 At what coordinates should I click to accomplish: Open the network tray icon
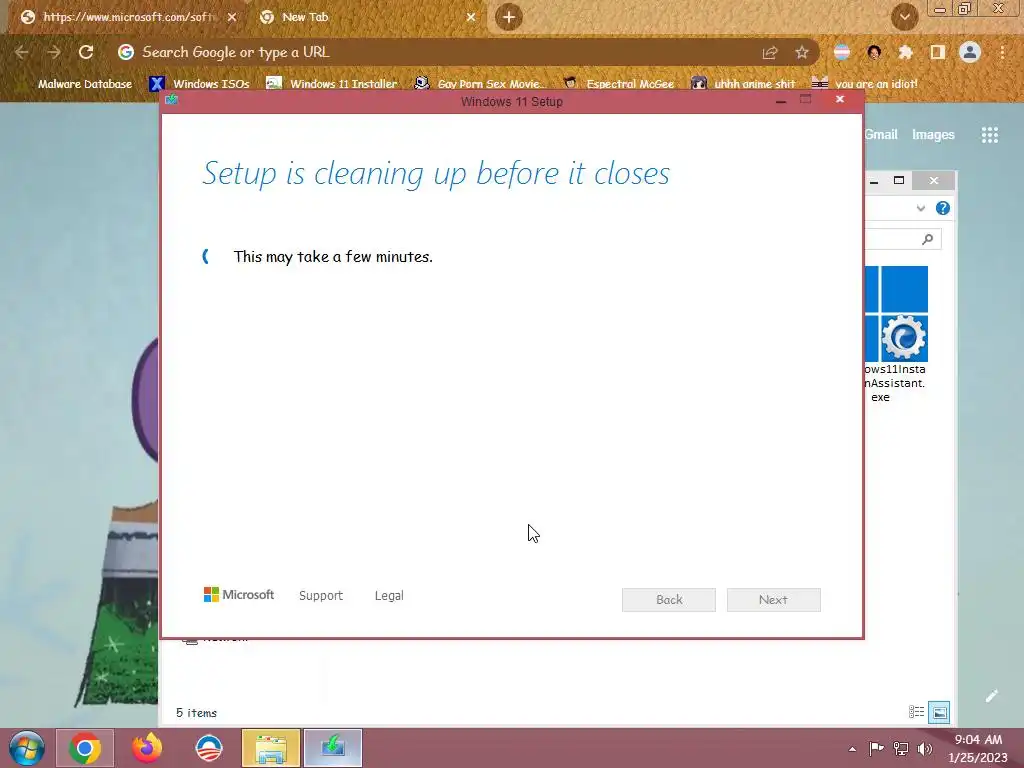coord(901,748)
